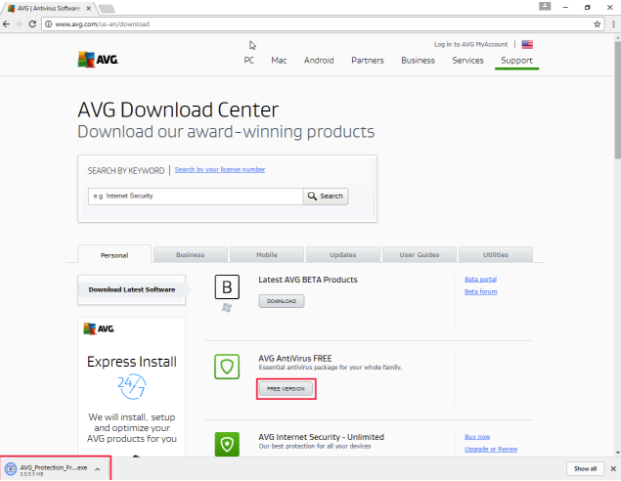Click the 24/7 Express Install icon
The width and height of the screenshot is (621, 481).
132,386
